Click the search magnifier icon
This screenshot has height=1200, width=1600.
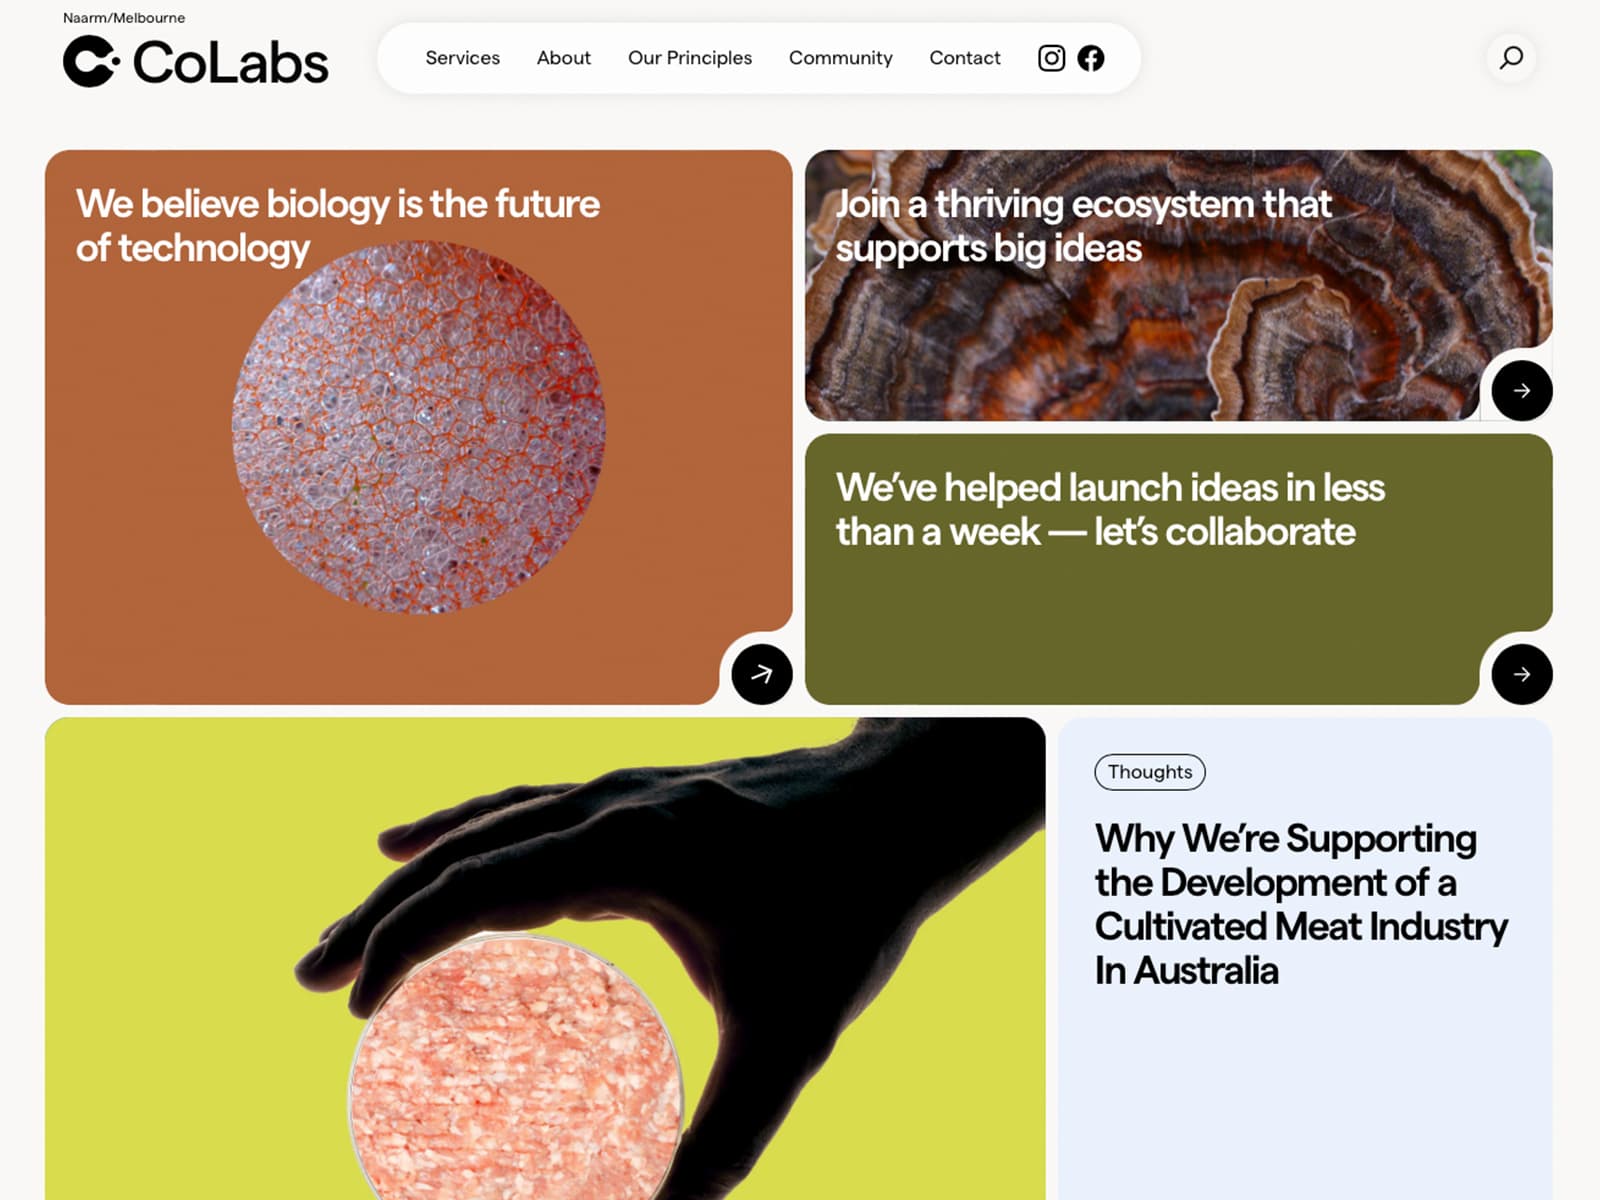[x=1511, y=57]
